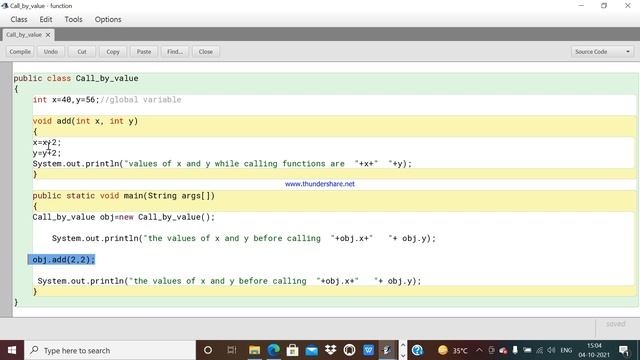Open the notification center icon
Screen dimensions: 640x360
pos(624,350)
